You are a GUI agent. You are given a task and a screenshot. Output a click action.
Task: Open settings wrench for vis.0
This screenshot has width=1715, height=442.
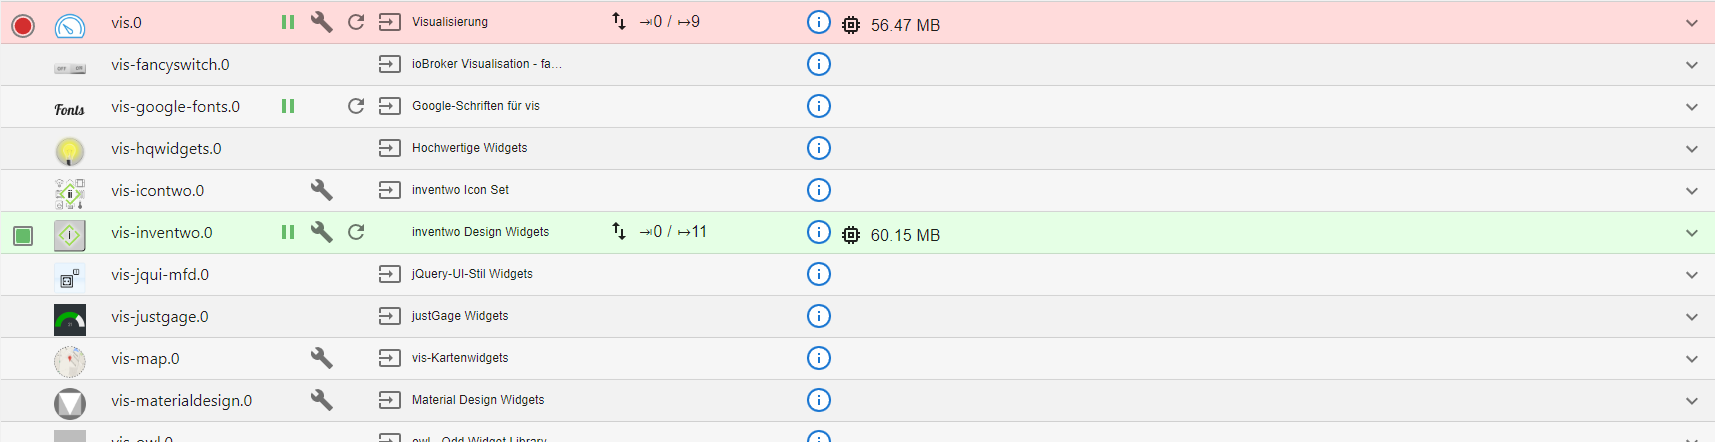(x=321, y=22)
